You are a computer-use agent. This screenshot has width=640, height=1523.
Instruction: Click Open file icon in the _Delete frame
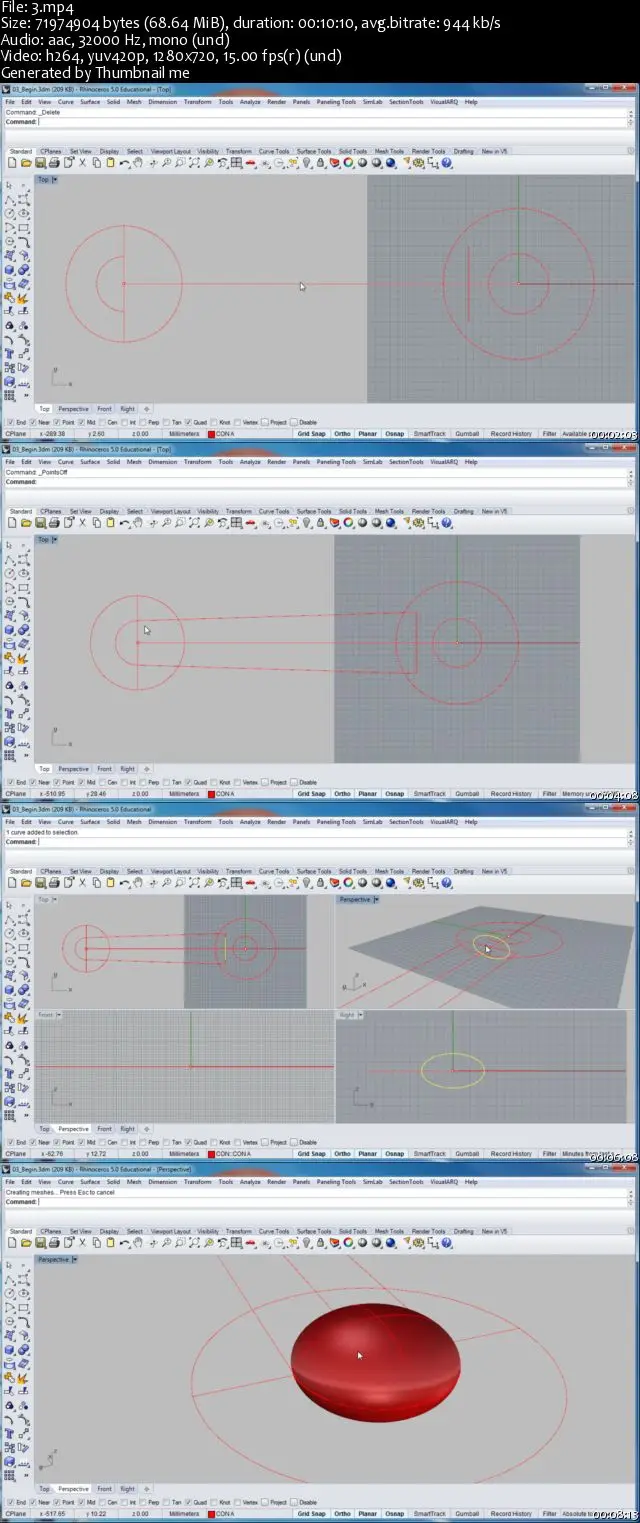click(26, 162)
